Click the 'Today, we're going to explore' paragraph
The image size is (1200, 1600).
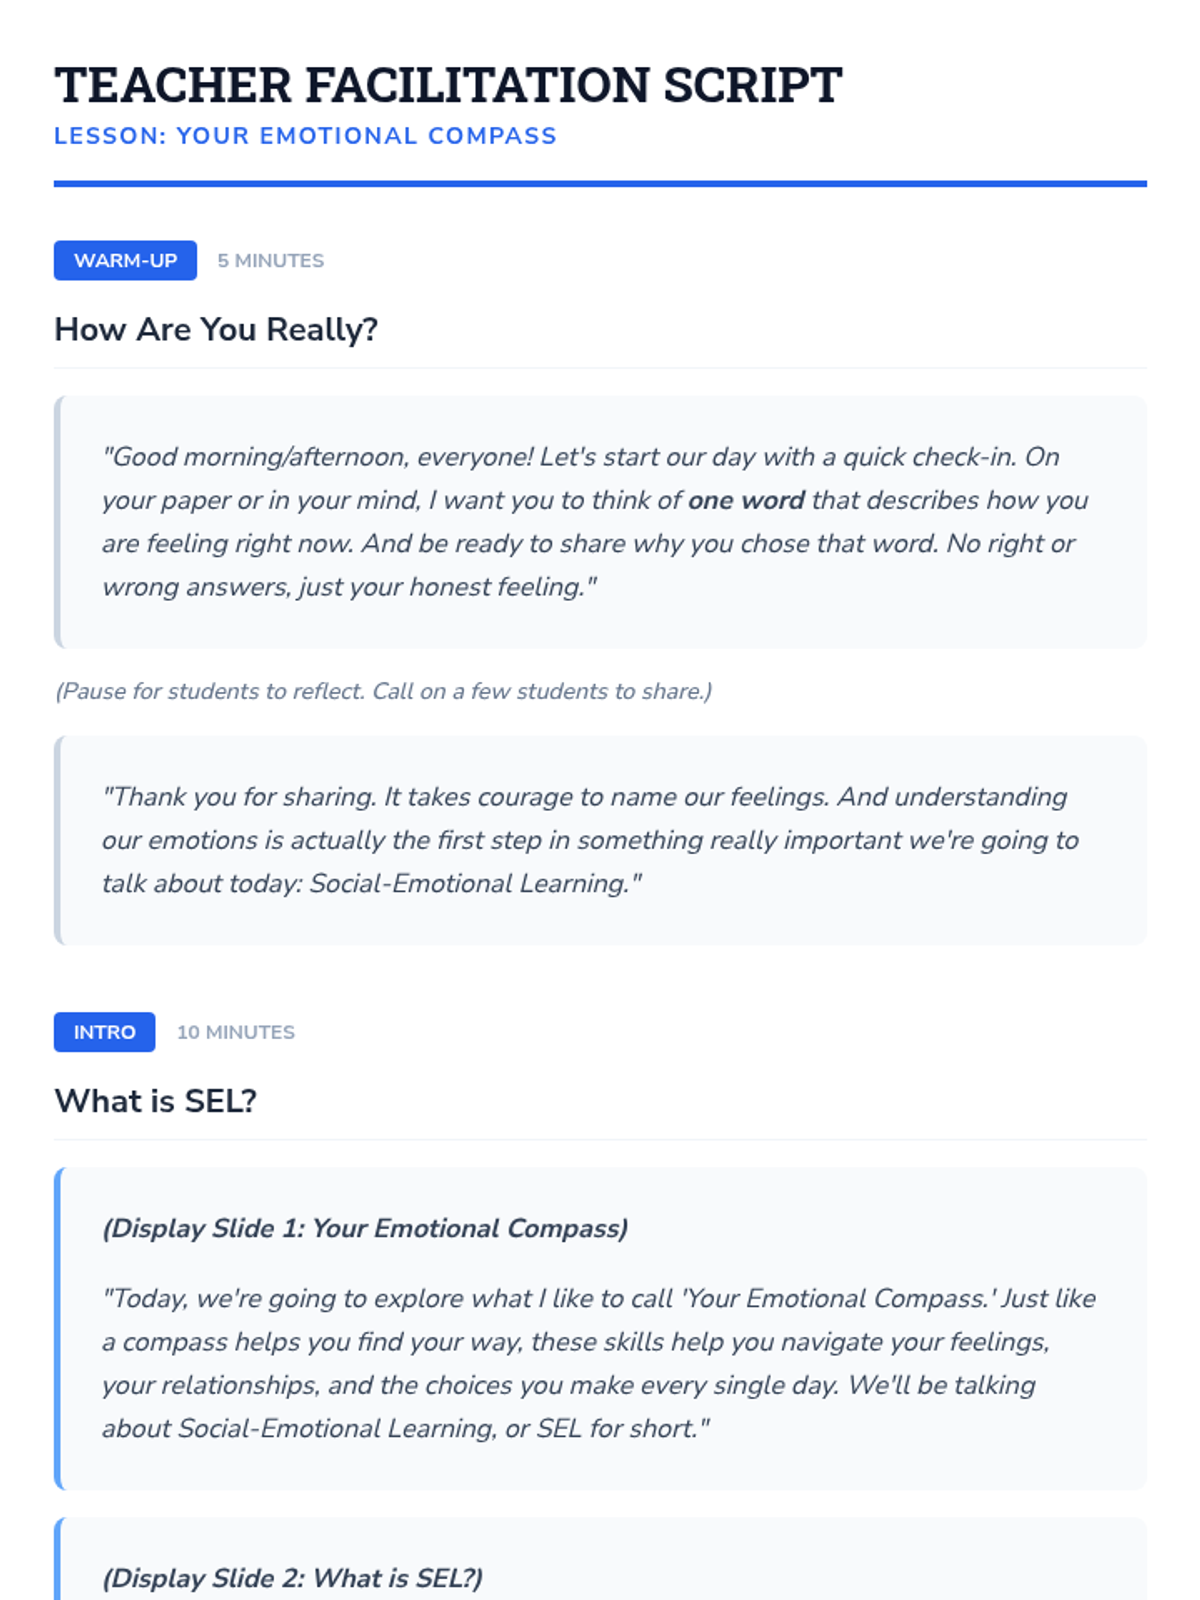[x=600, y=1363]
